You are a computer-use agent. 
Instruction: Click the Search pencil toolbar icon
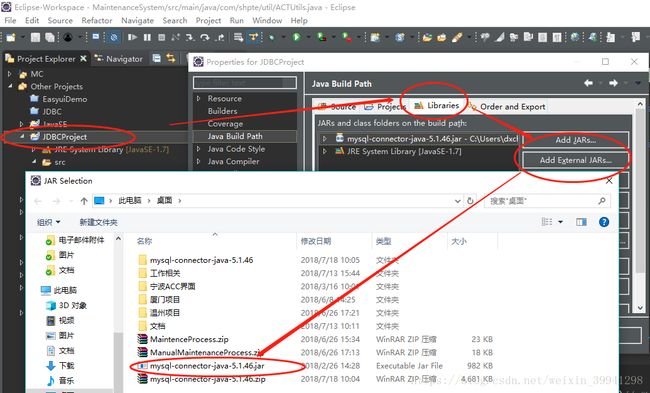457,38
